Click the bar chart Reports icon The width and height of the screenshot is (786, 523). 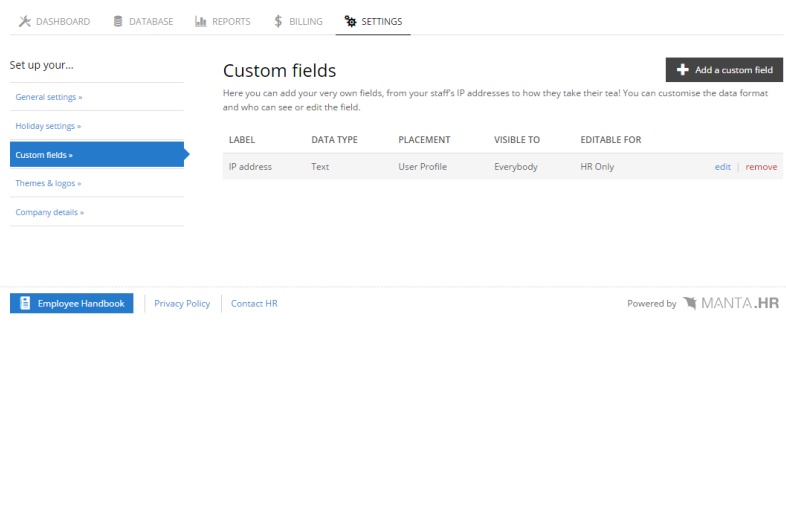pyautogui.click(x=201, y=21)
